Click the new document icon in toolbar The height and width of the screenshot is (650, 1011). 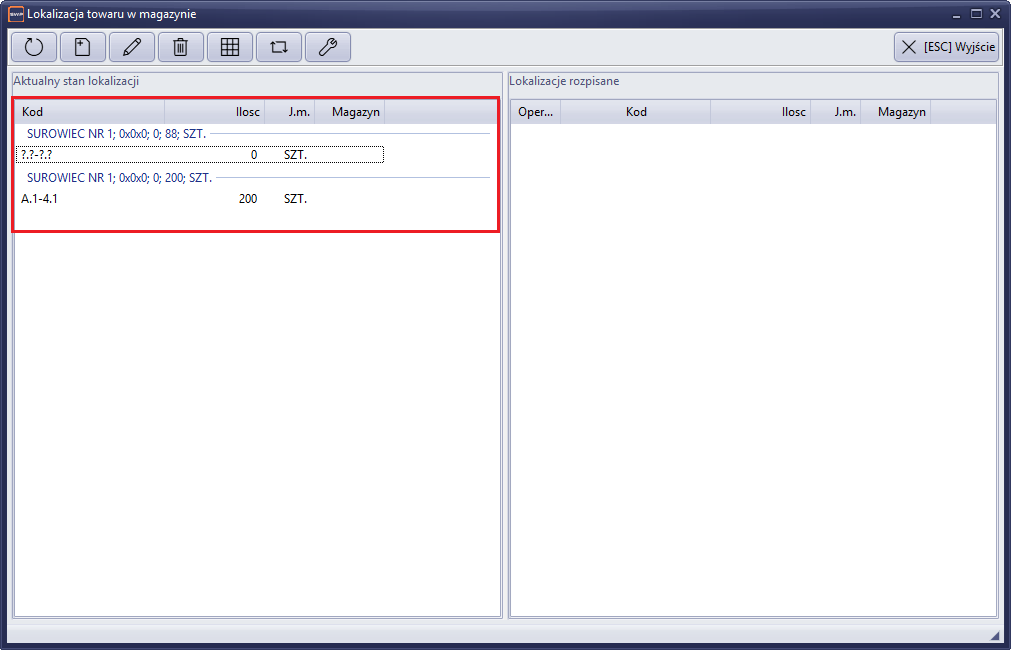tap(83, 47)
